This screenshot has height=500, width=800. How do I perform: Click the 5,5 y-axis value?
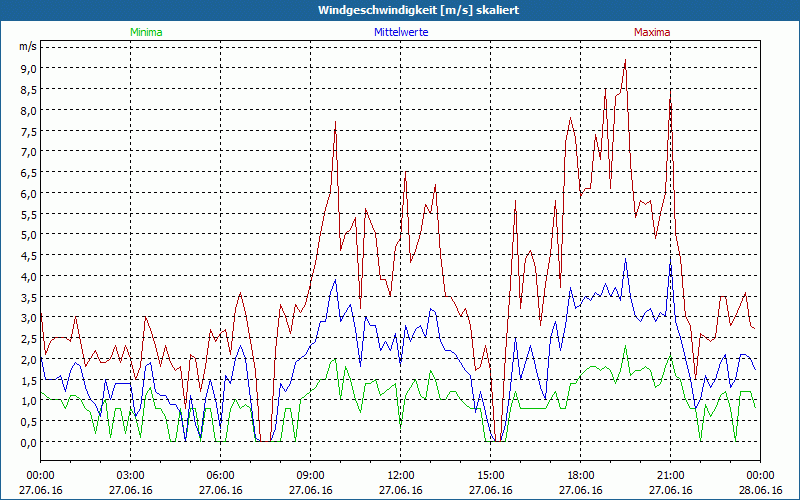29,214
